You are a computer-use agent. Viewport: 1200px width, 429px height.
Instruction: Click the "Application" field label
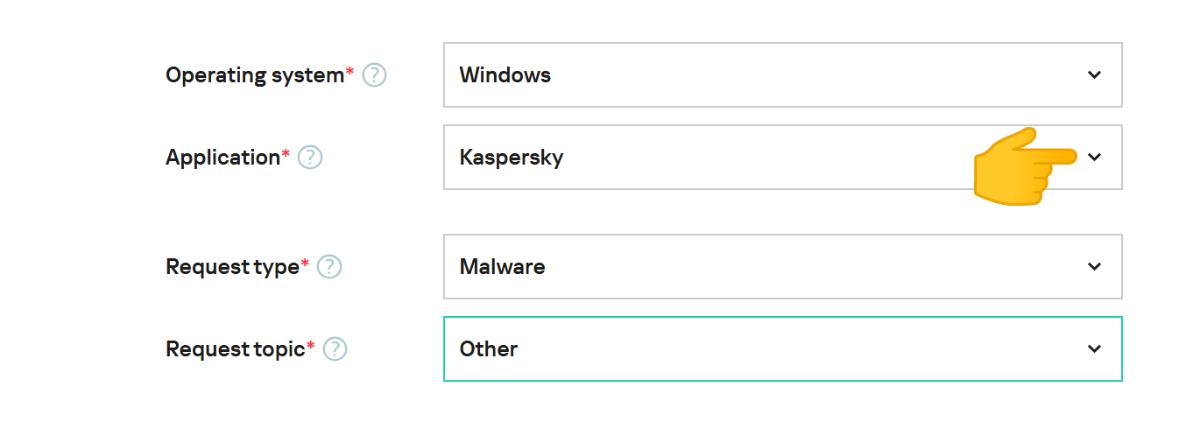click(x=223, y=157)
